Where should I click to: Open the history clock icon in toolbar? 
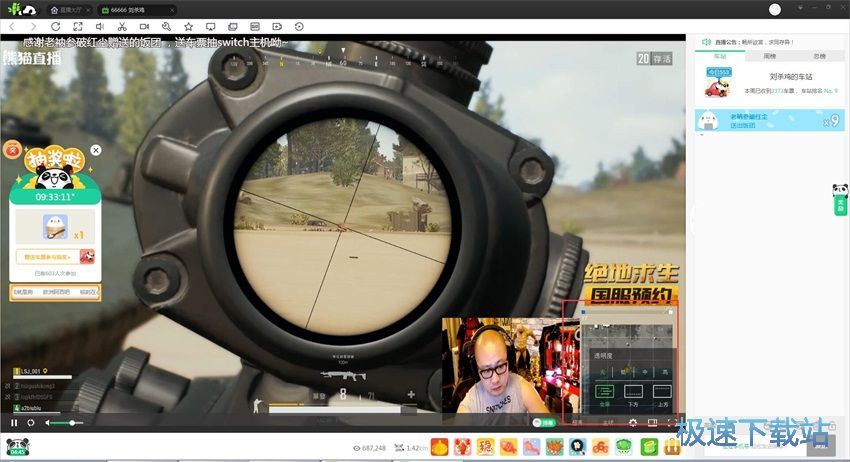coord(299,27)
